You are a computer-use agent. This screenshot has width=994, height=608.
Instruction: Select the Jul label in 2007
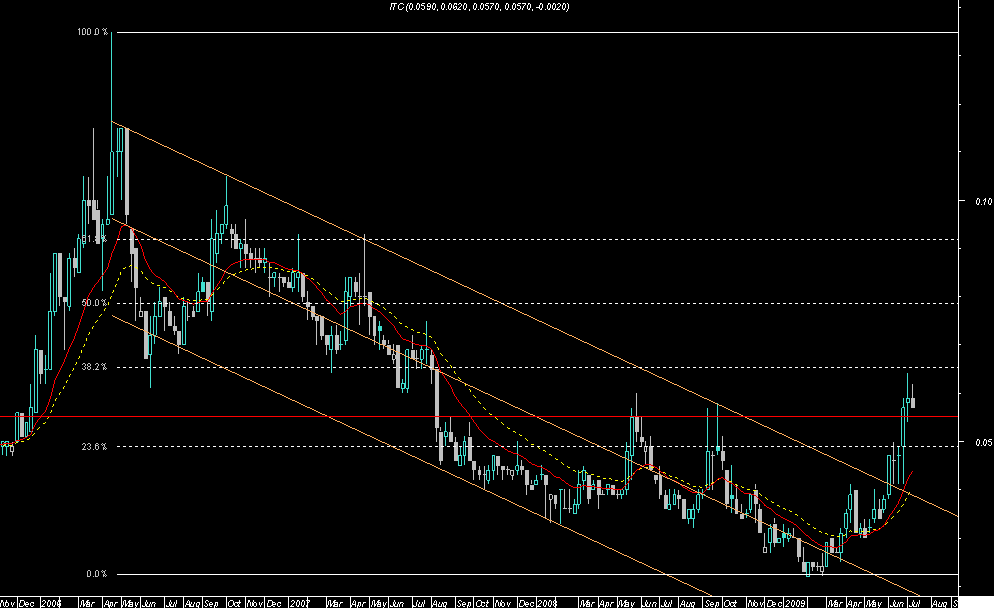(x=418, y=603)
